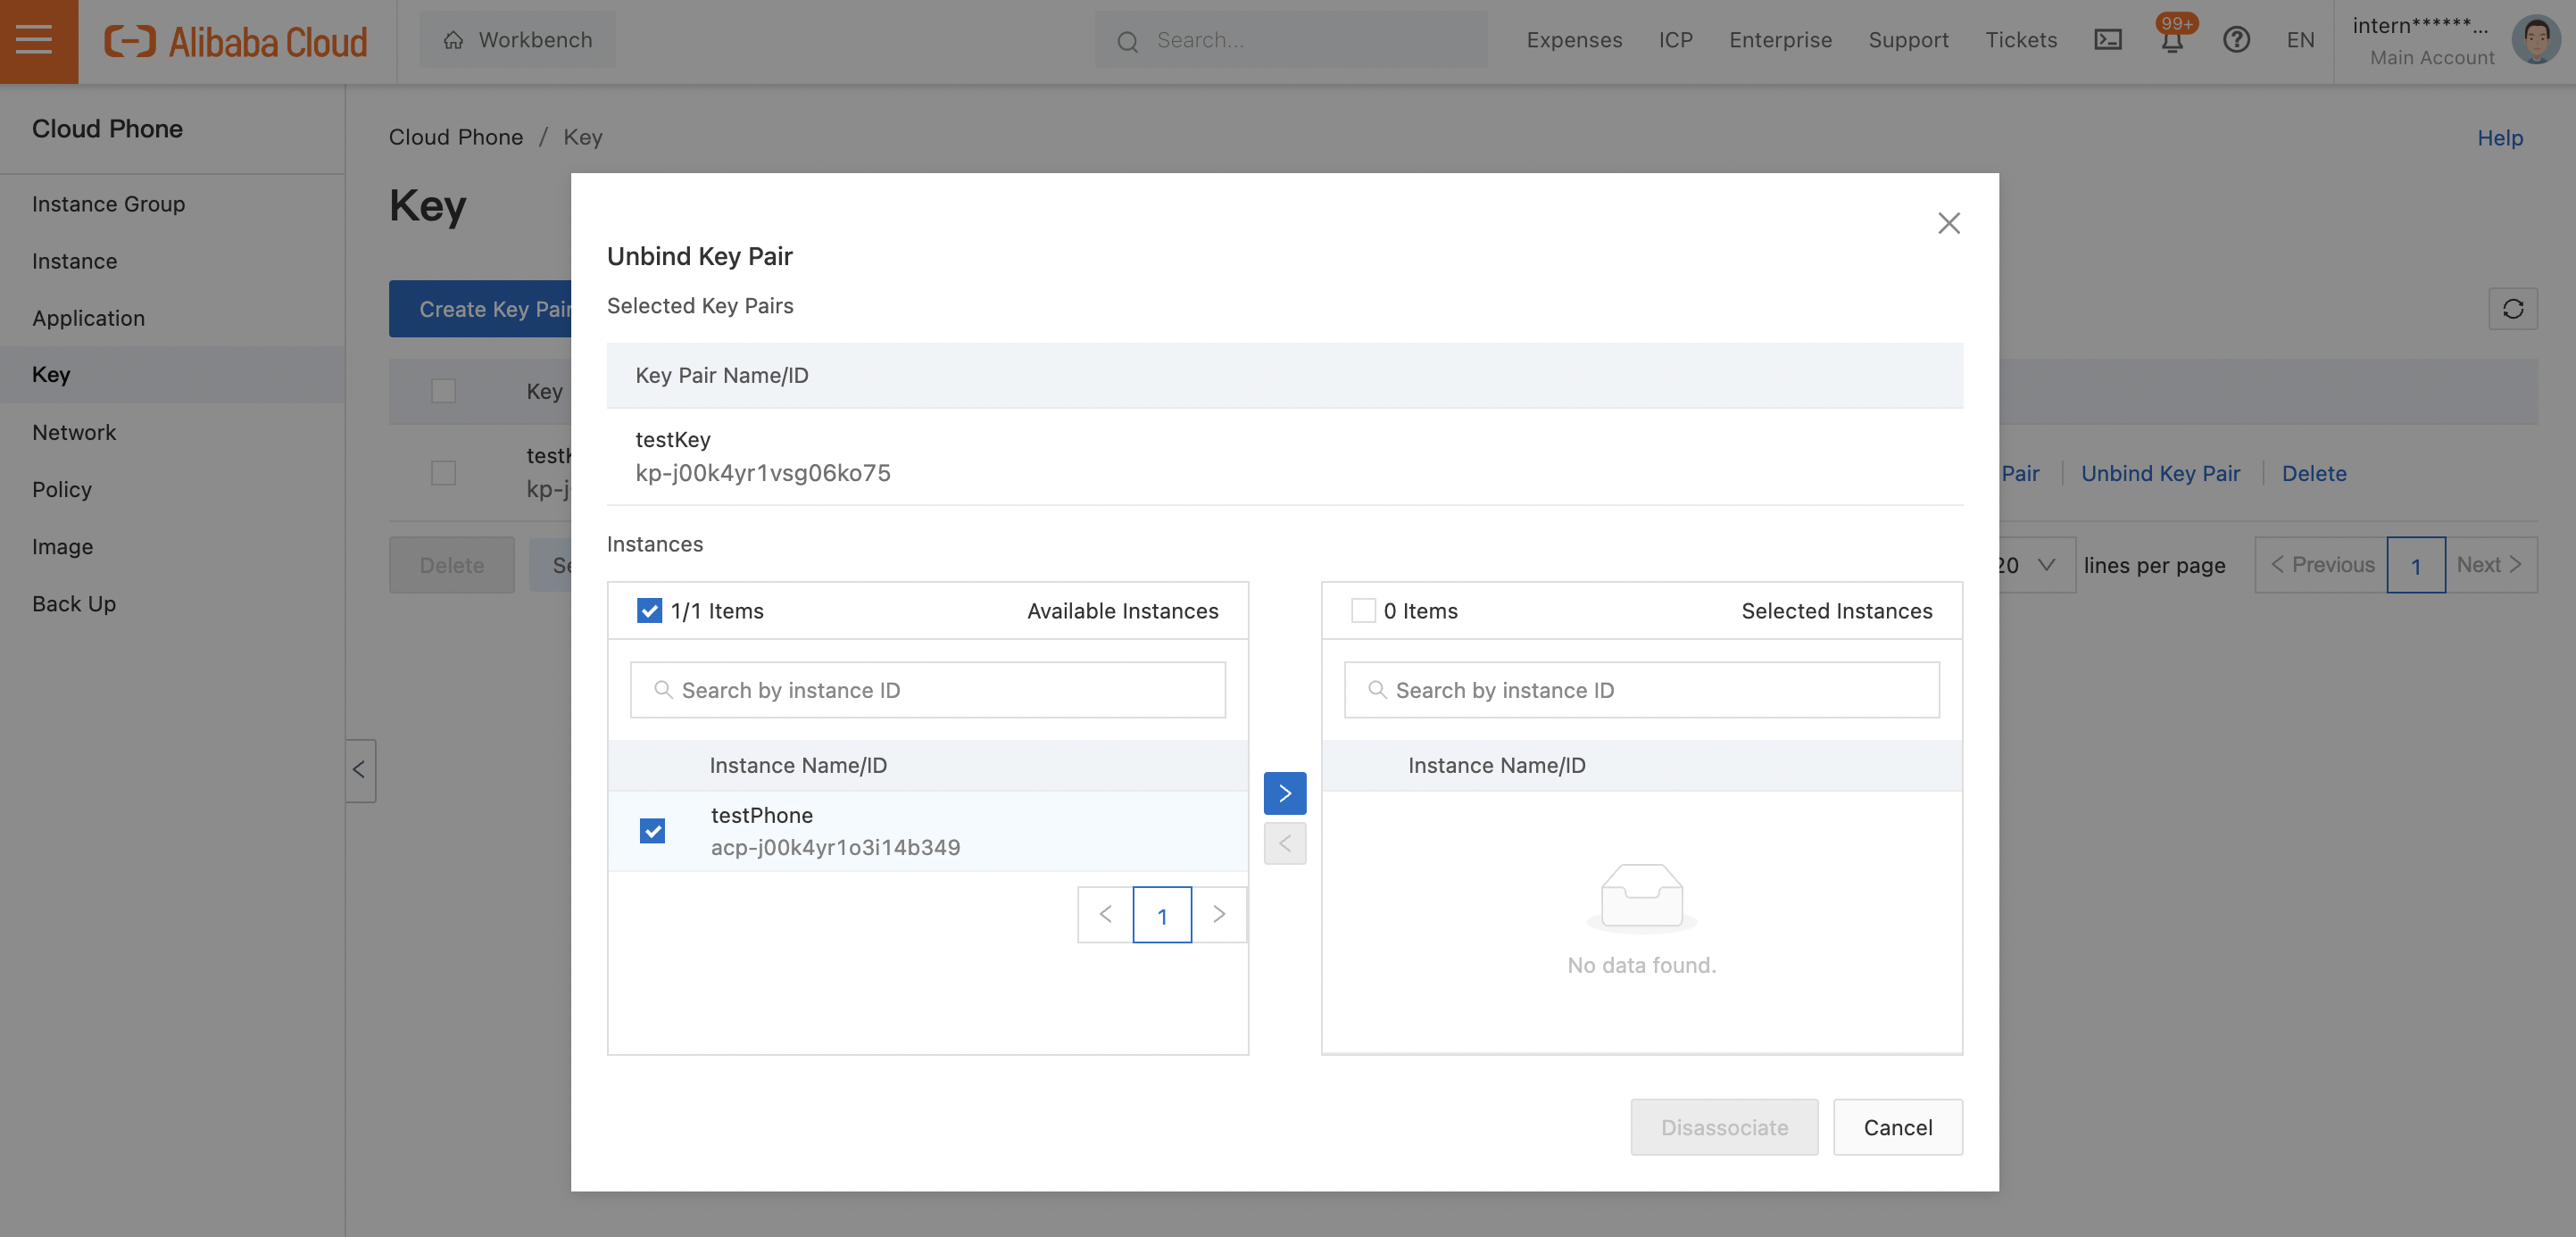The width and height of the screenshot is (2576, 1237).
Task: Toggle the 0 Items select-all checkbox
Action: pos(1362,610)
